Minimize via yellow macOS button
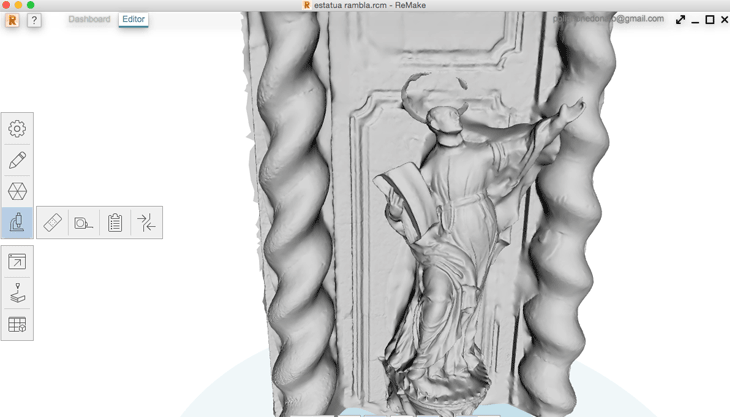 click(18, 5)
